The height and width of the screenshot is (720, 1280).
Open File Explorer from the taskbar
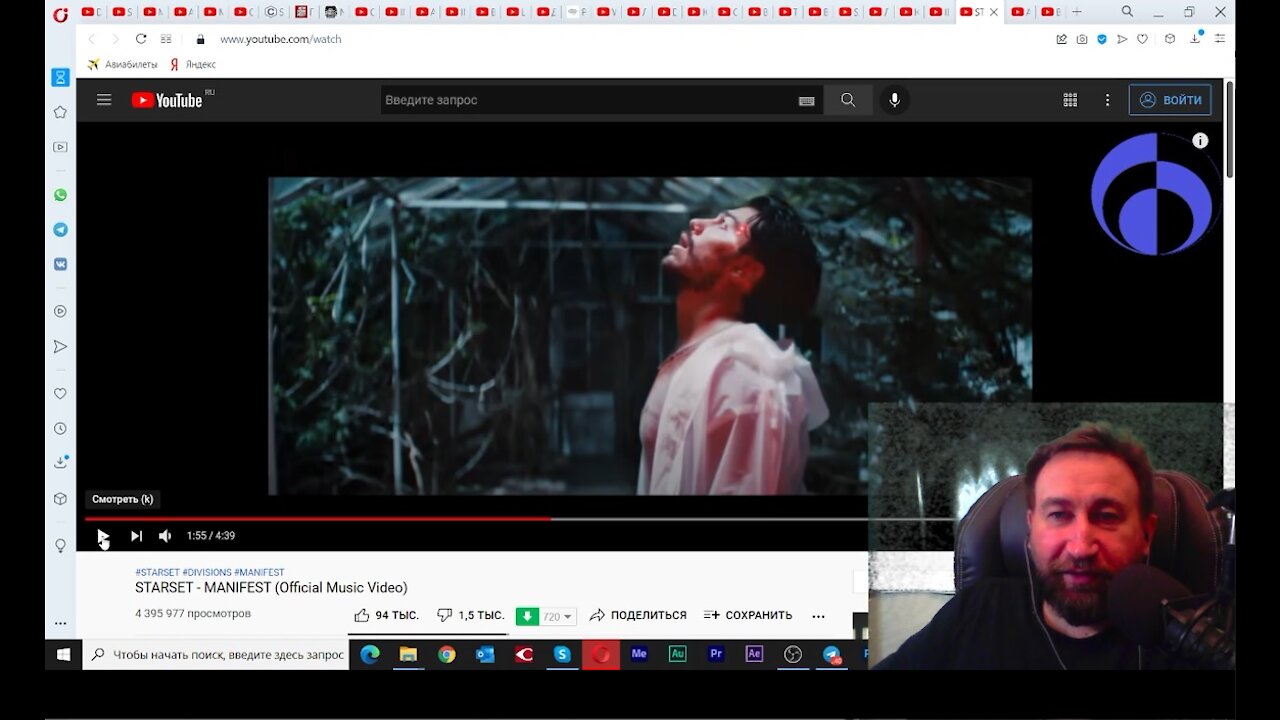tap(408, 655)
